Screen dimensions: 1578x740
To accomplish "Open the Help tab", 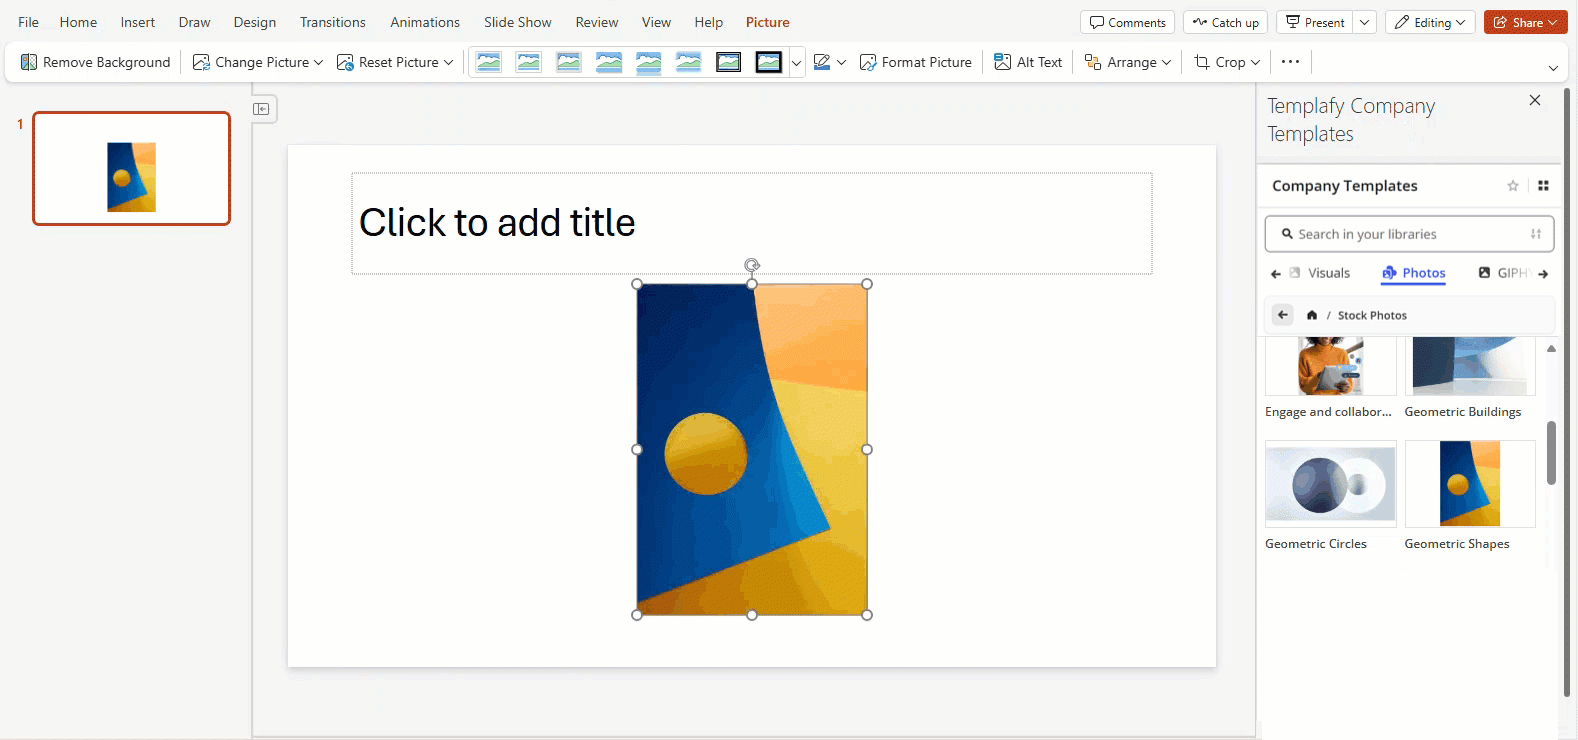I will point(709,22).
